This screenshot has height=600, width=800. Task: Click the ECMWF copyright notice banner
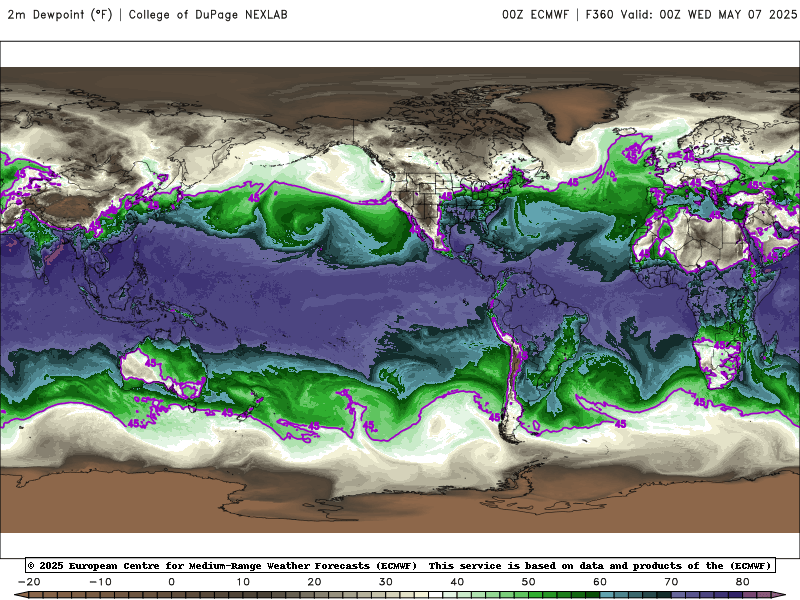[x=400, y=565]
